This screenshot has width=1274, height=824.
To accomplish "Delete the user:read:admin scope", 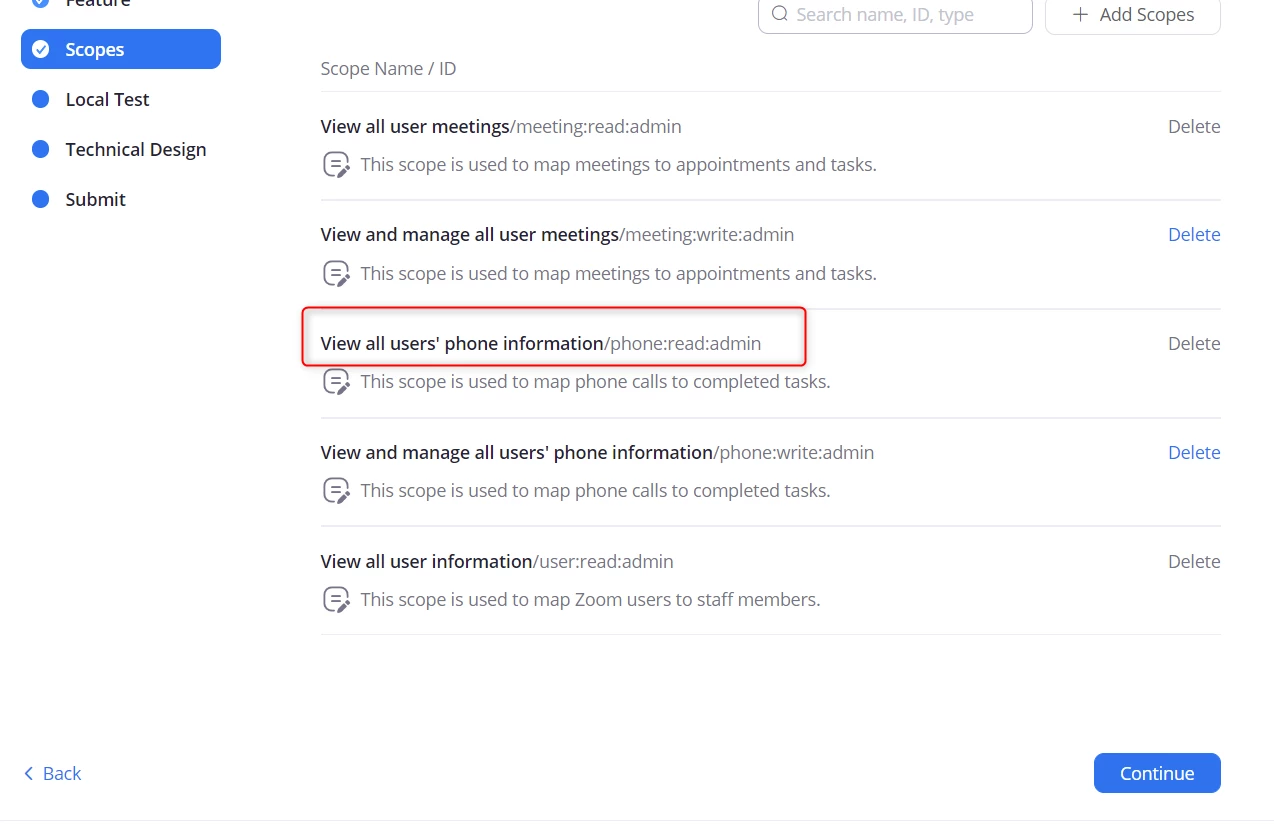I will point(1194,562).
